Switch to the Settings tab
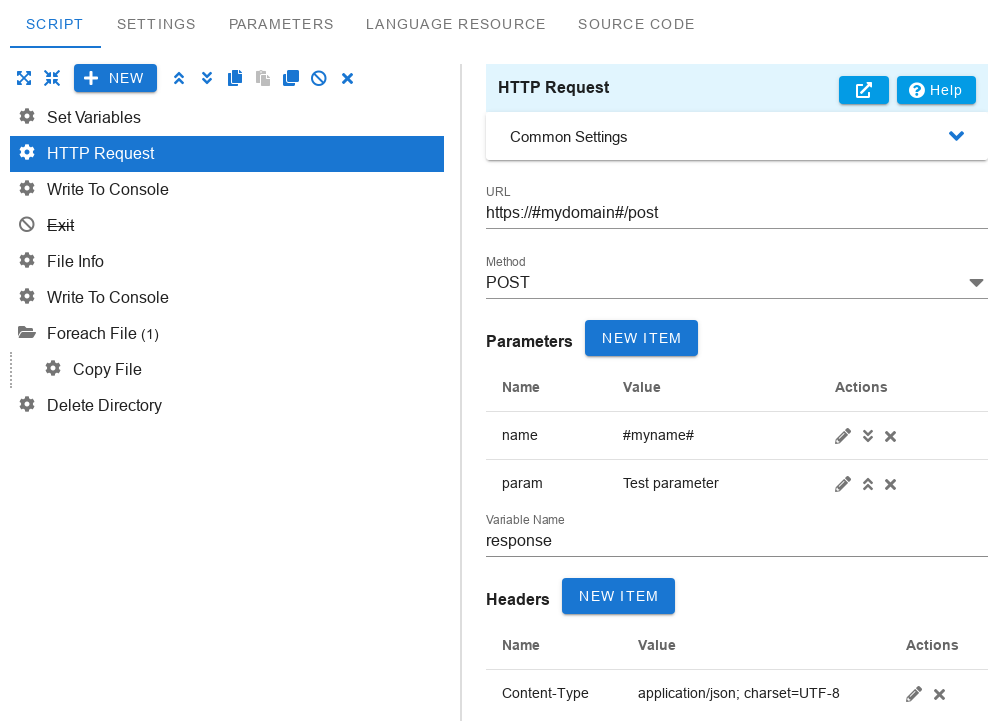 click(156, 24)
